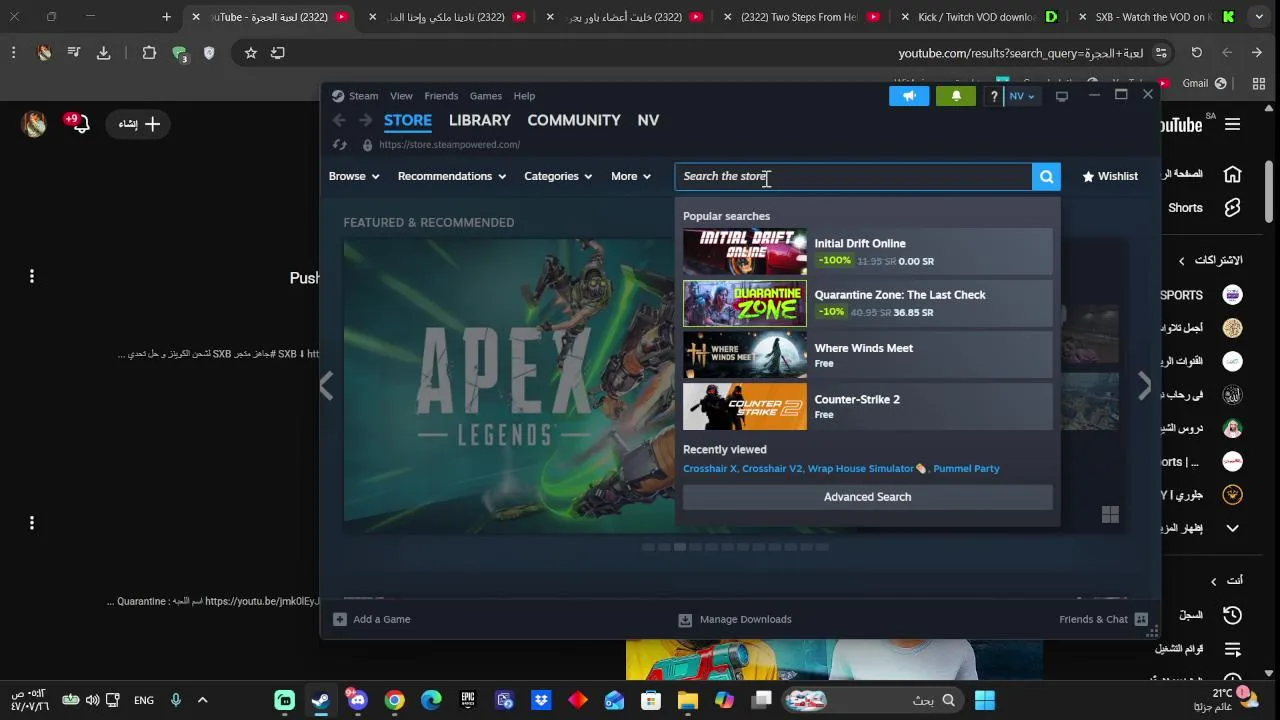This screenshot has width=1280, height=720.
Task: Open the Friends menu in Steam
Action: [x=441, y=96]
